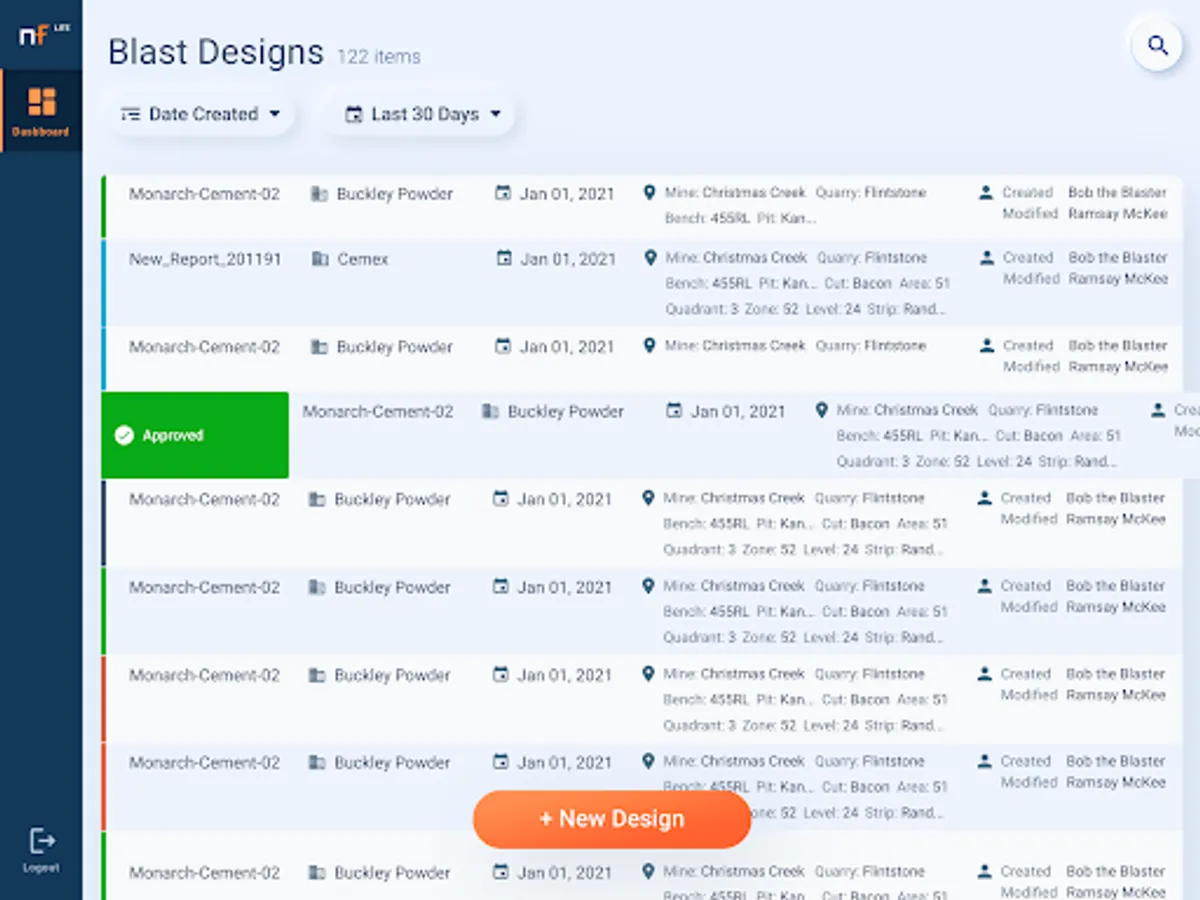Click the green Approved status badge
Viewport: 1200px width, 900px height.
tap(195, 435)
